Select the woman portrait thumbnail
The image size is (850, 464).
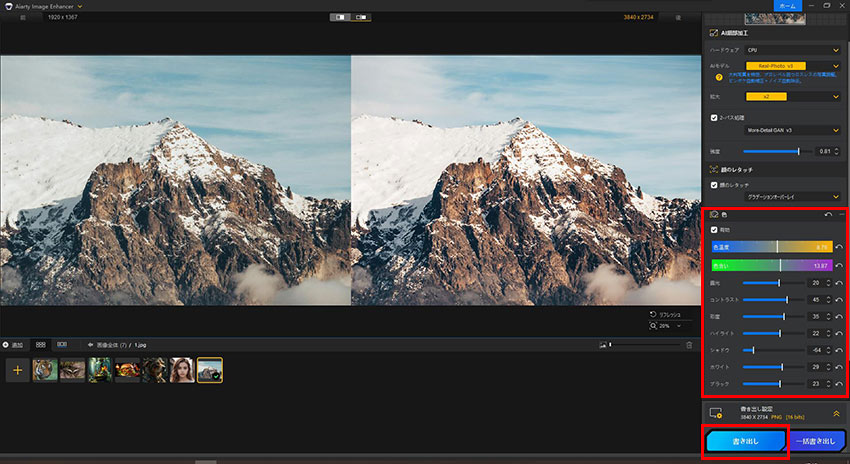(182, 371)
